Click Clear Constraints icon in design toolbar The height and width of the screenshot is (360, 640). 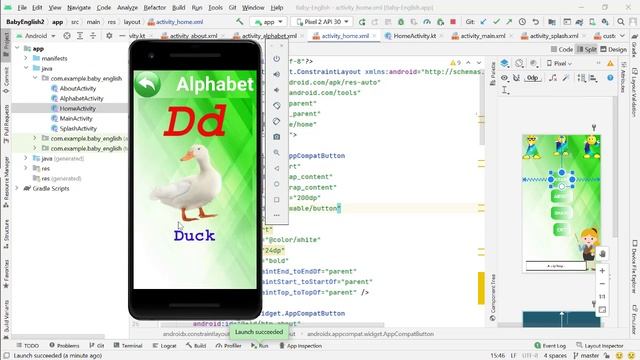pos(553,78)
